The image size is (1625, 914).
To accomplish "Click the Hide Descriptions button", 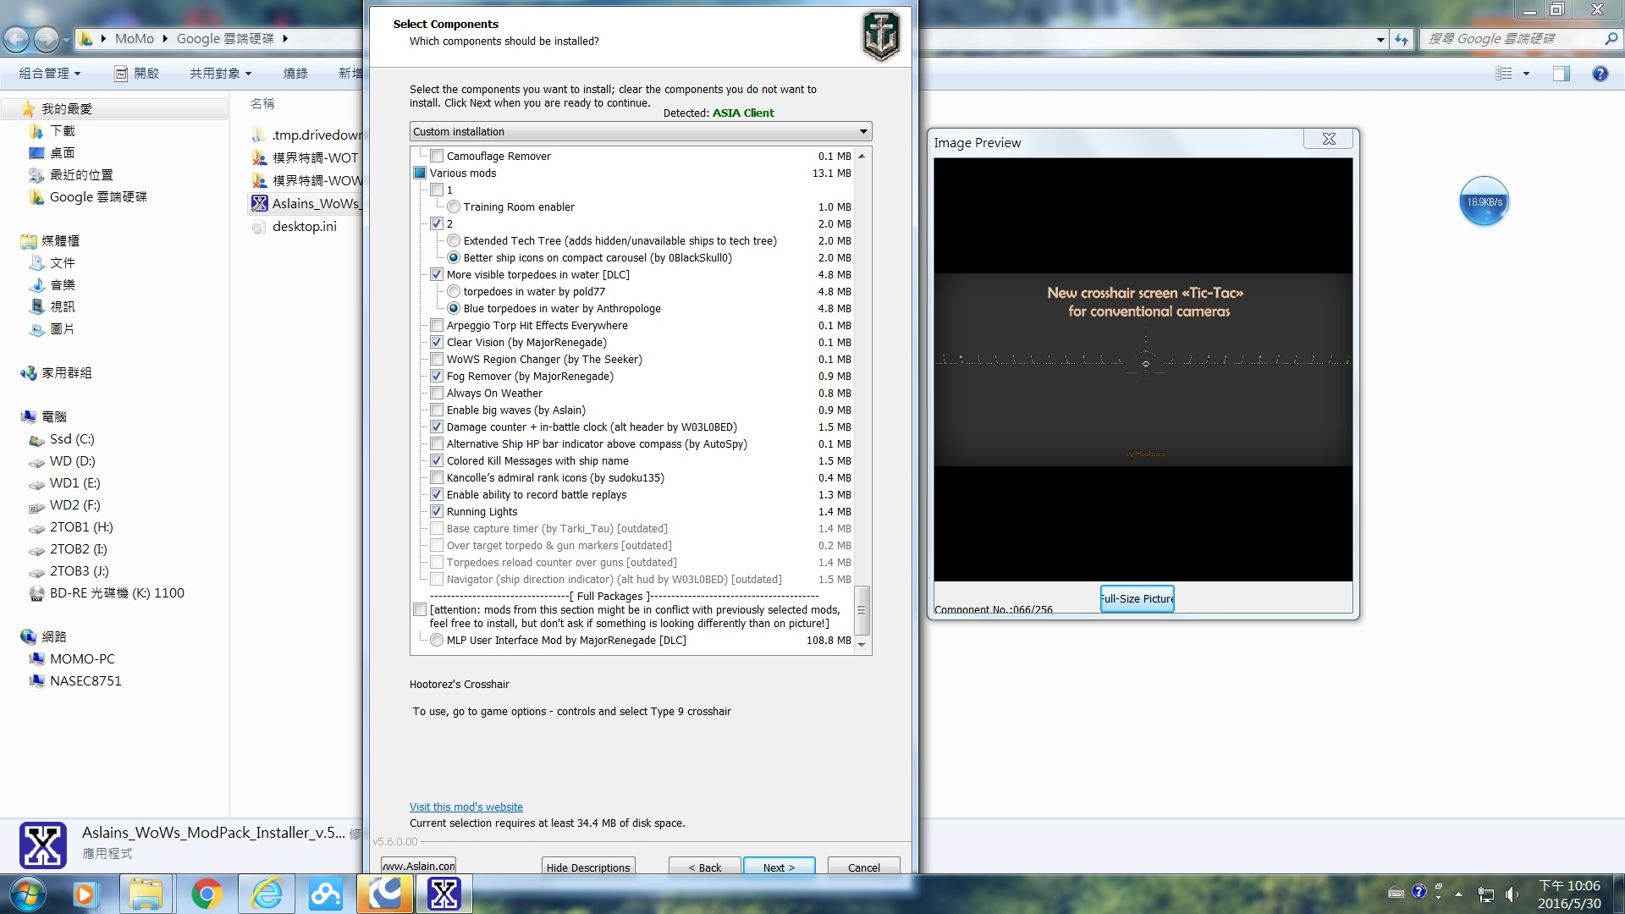I will pyautogui.click(x=588, y=867).
